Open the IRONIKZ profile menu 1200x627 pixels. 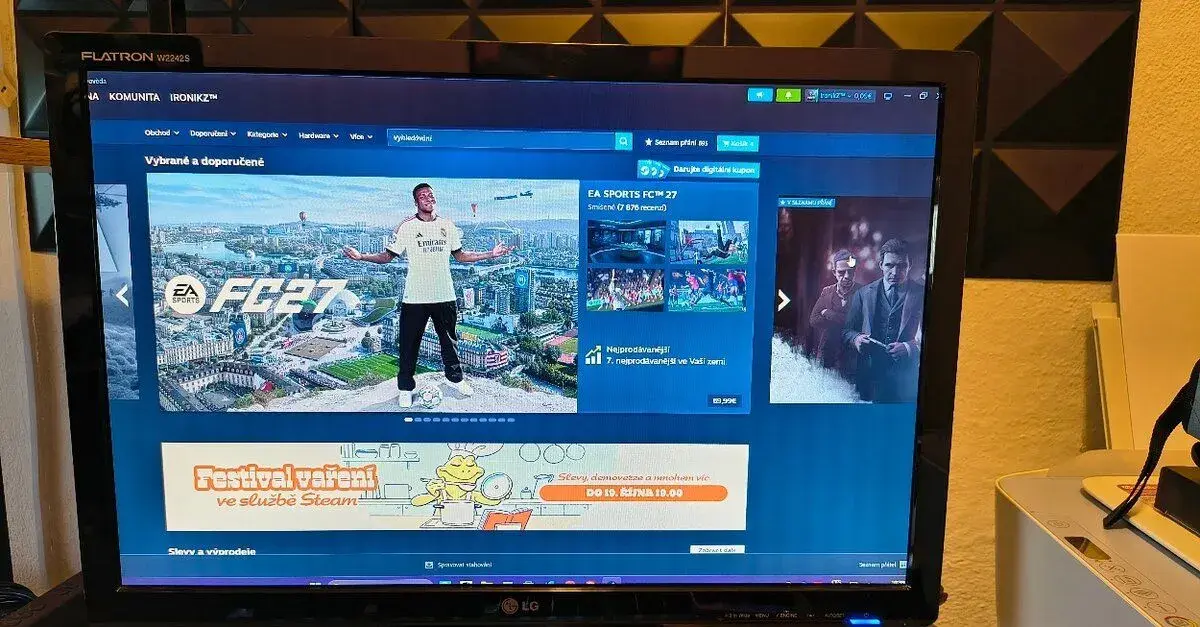click(x=194, y=97)
